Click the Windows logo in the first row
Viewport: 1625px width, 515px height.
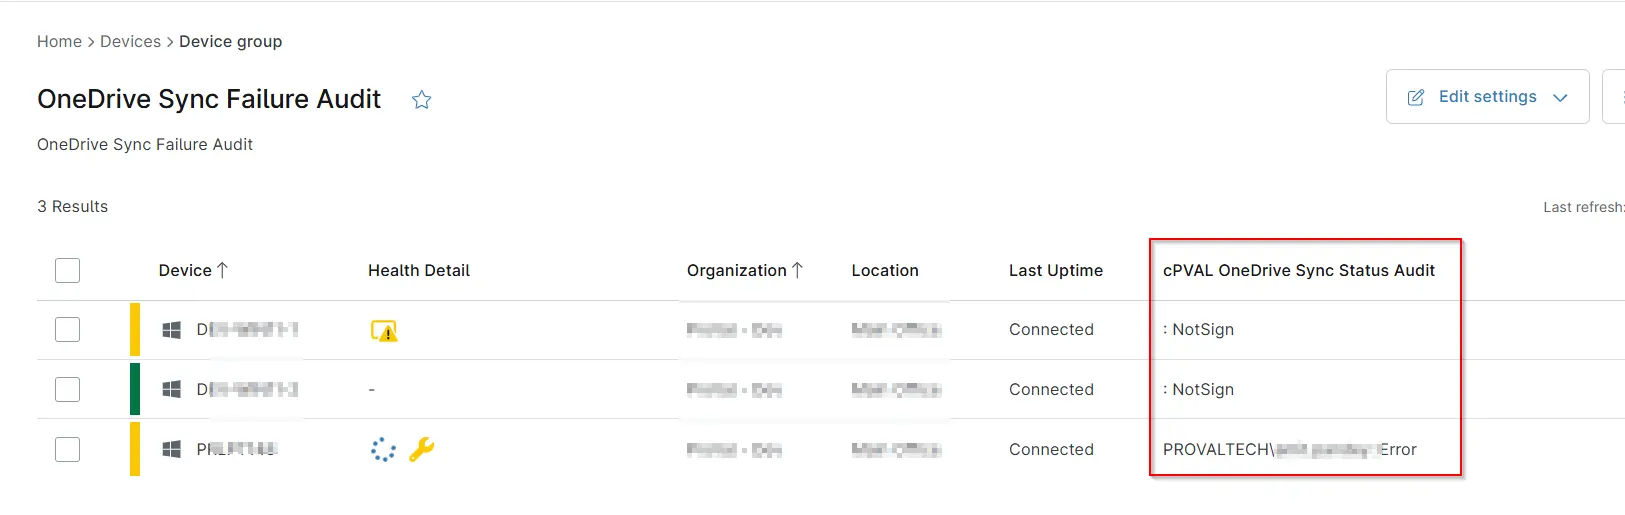172,330
